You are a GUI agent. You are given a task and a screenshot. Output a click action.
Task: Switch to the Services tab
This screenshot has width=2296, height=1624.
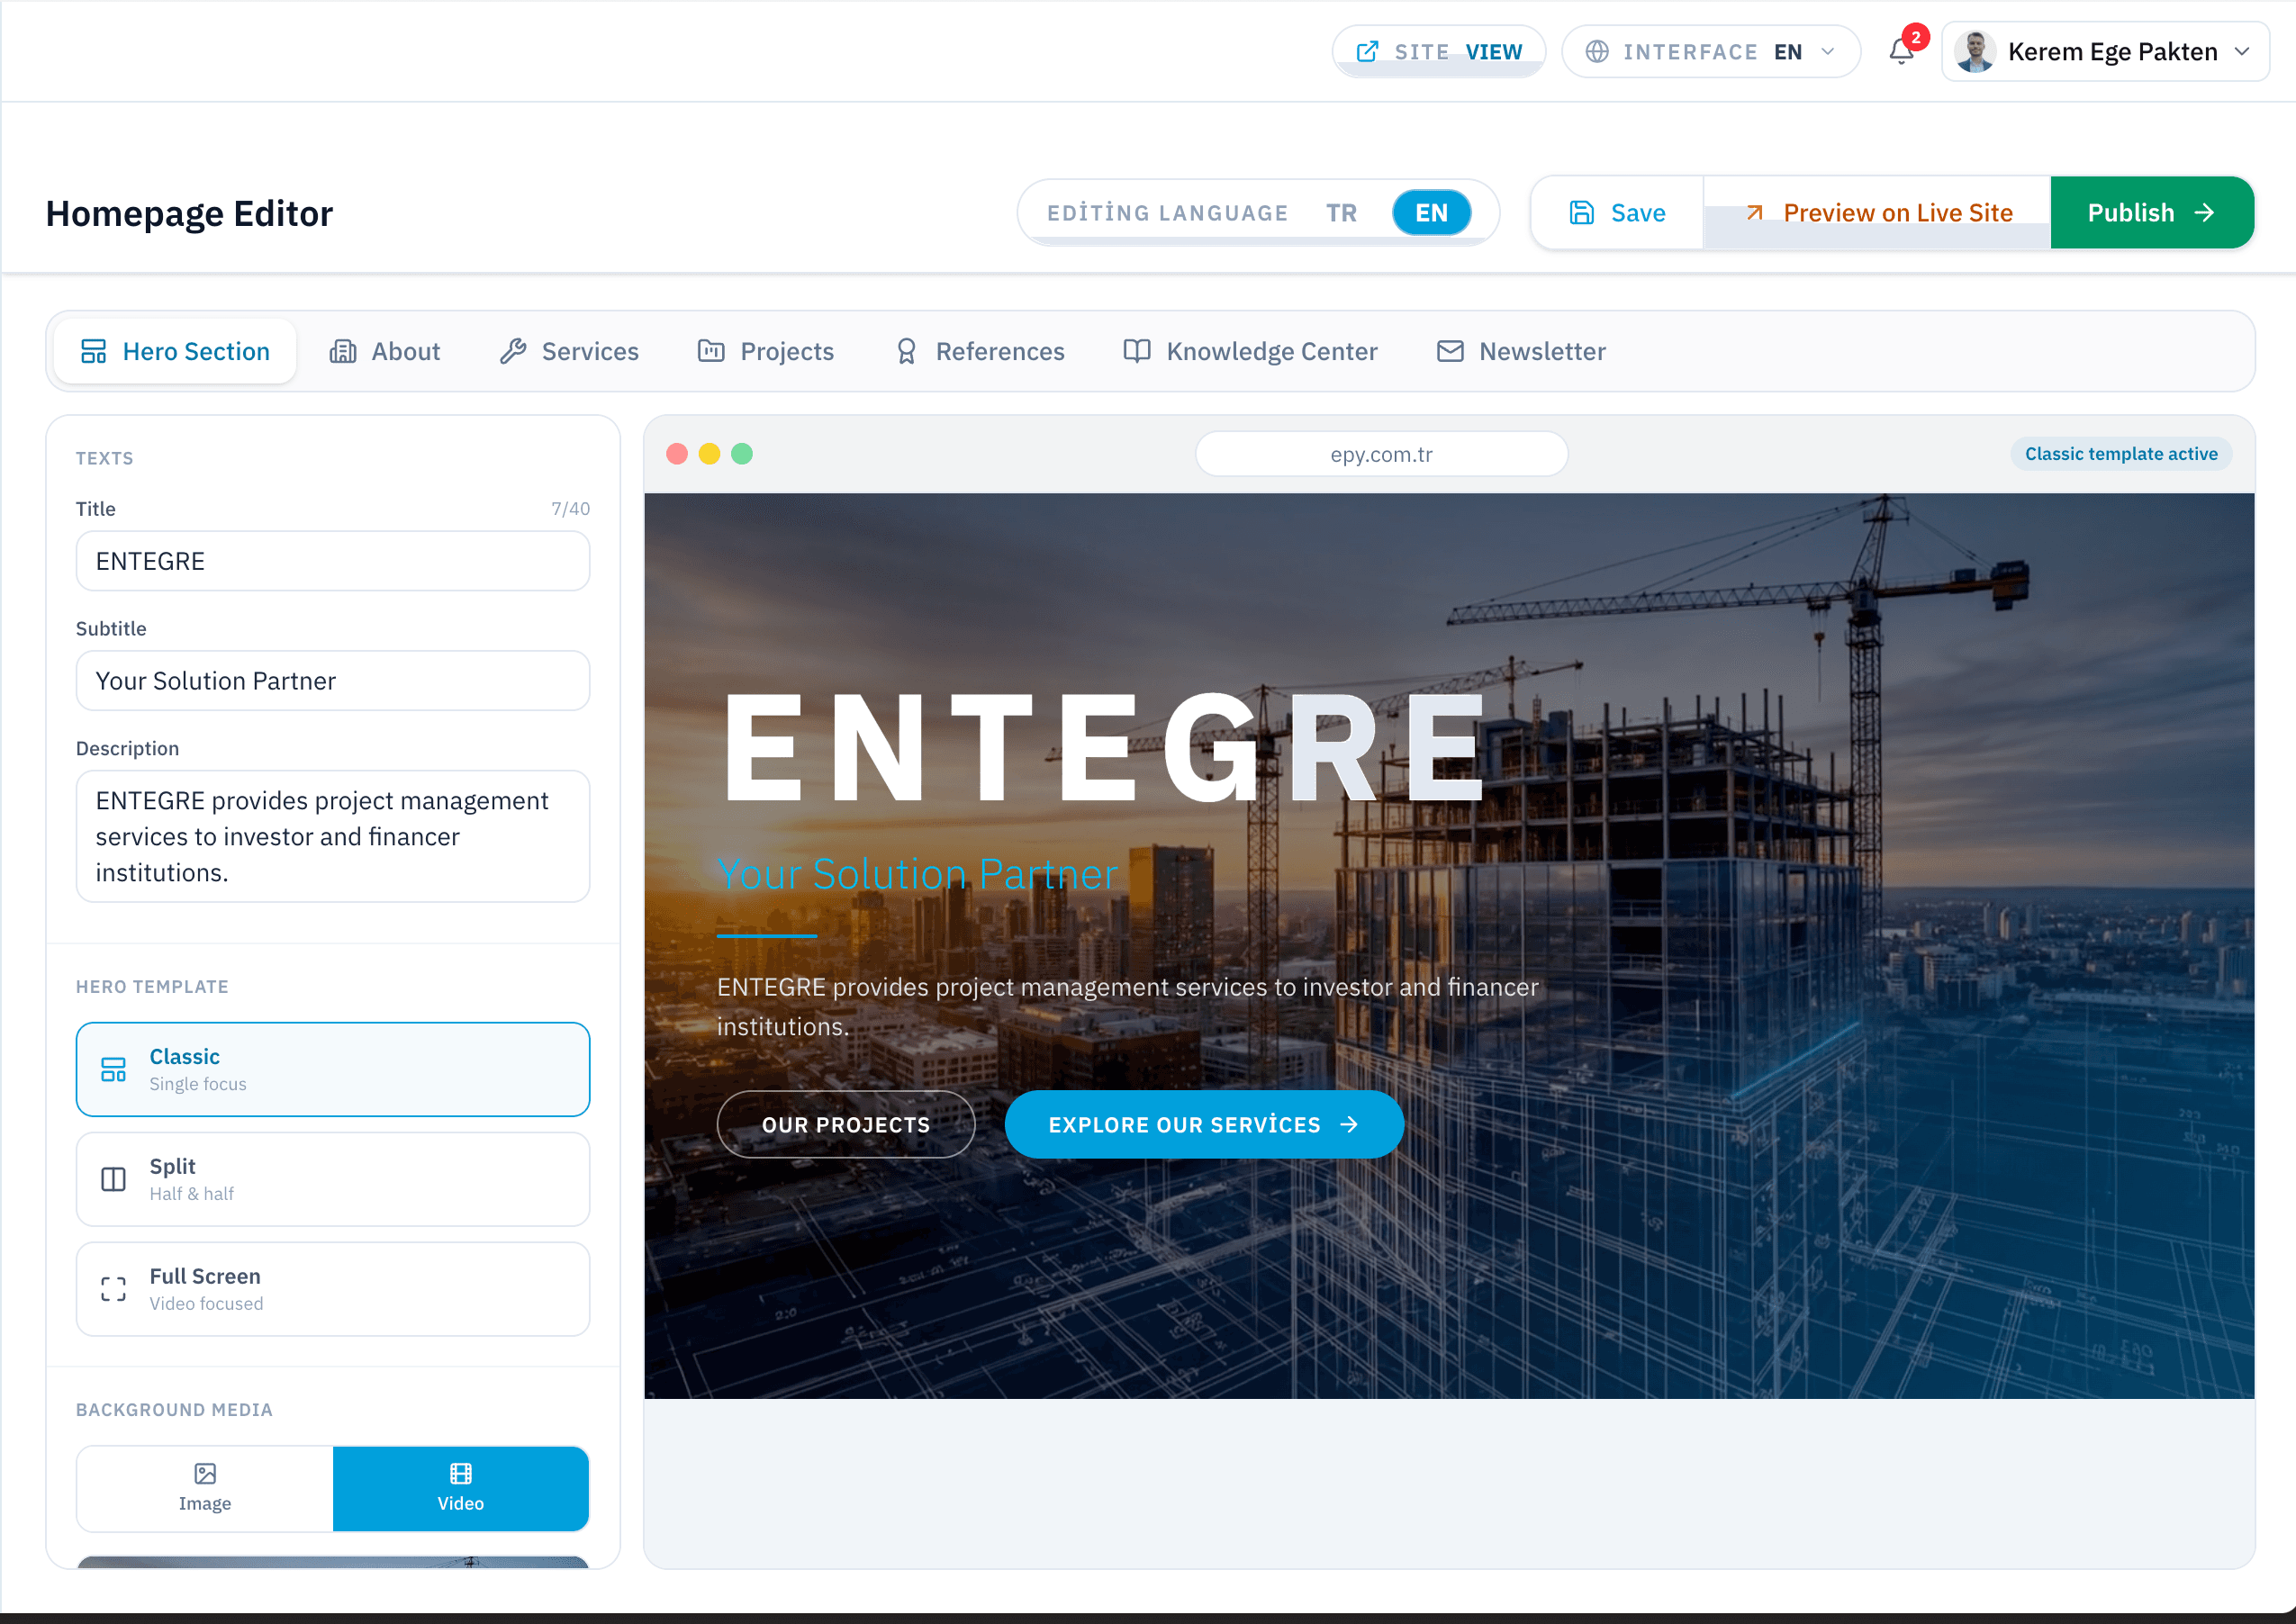click(569, 351)
